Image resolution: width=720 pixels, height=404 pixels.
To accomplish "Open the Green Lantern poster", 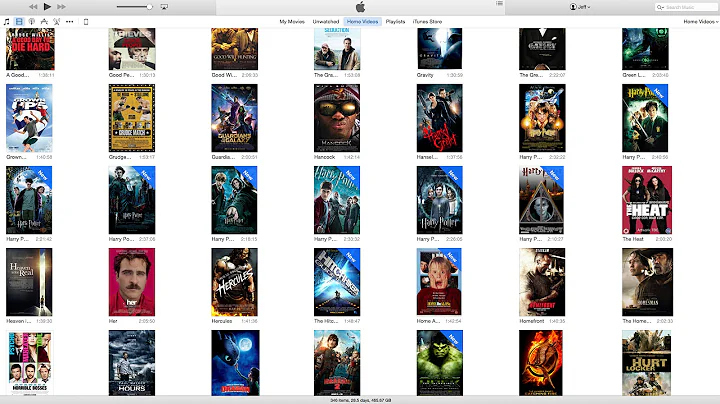I will pyautogui.click(x=645, y=49).
